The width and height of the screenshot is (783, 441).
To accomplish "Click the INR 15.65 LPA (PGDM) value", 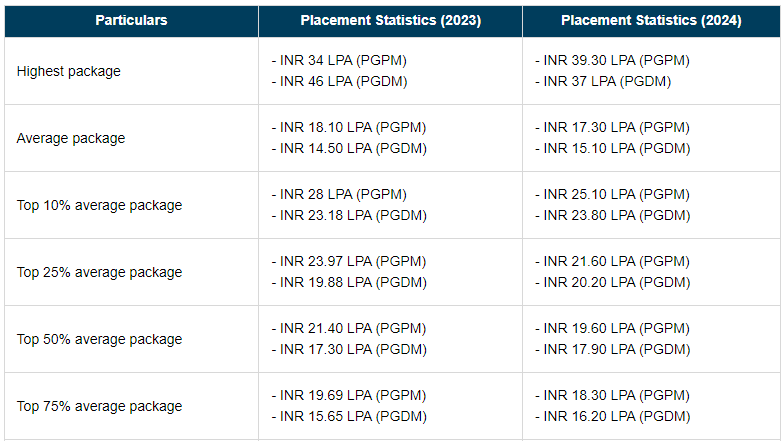I will tap(349, 416).
